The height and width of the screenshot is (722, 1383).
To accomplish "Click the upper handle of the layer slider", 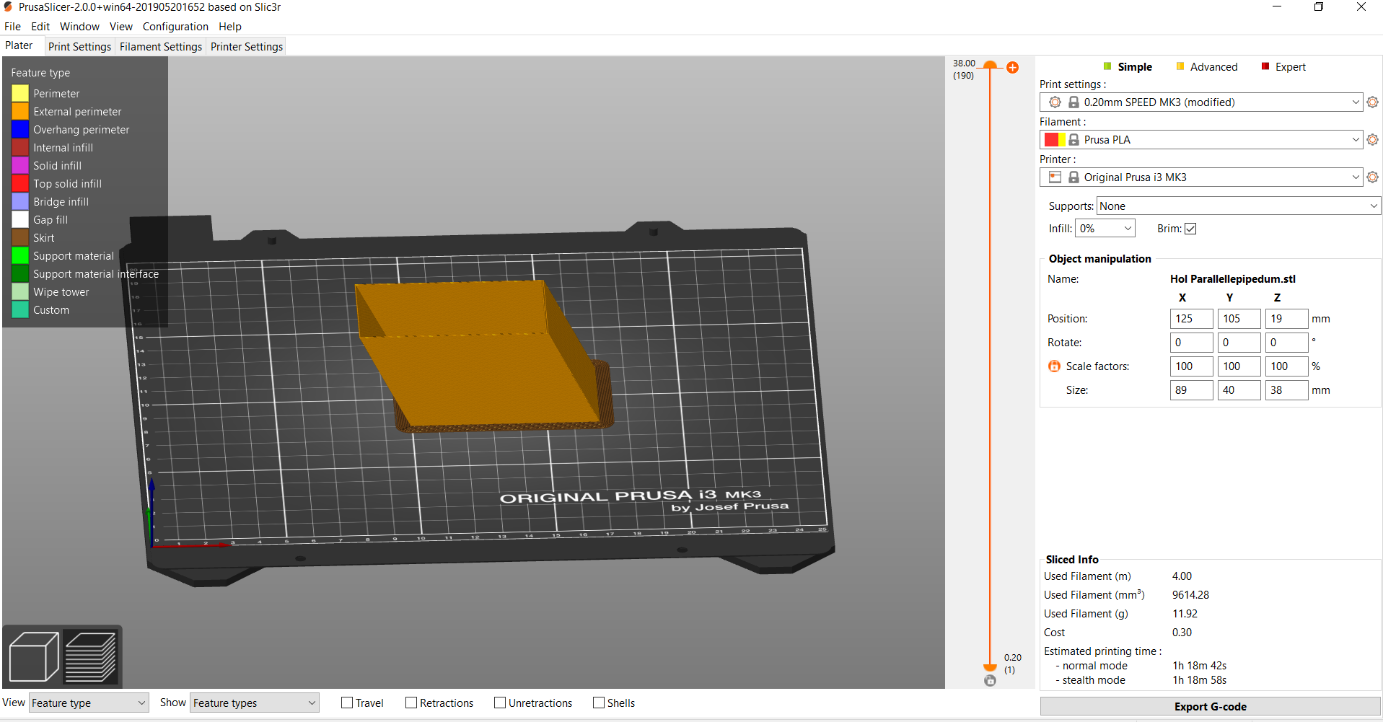I will 990,65.
